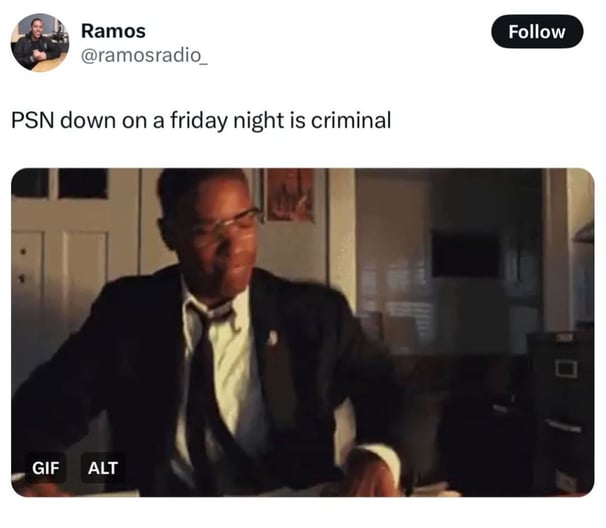Open the ALT description badge on GIF
Viewport: 606px width, 528px height.
(x=103, y=468)
